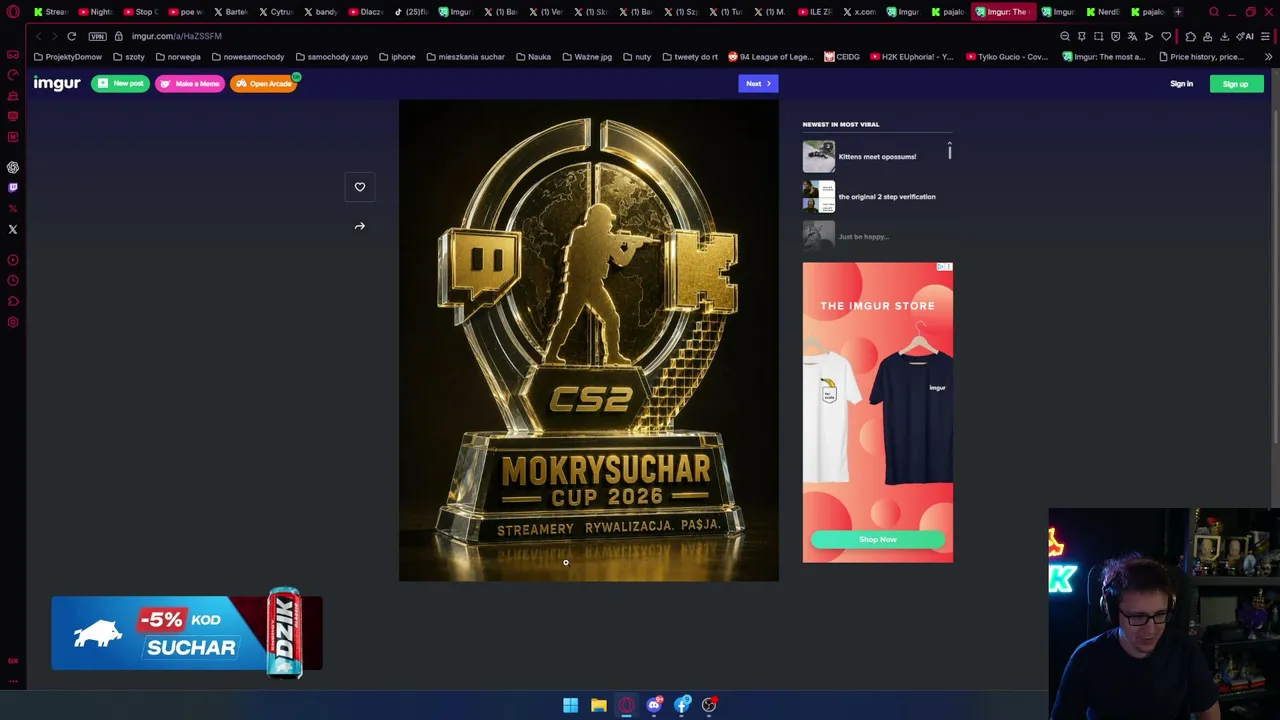The height and width of the screenshot is (720, 1280).
Task: Switch to the ILE ZR YouTube tab
Action: coord(815,12)
